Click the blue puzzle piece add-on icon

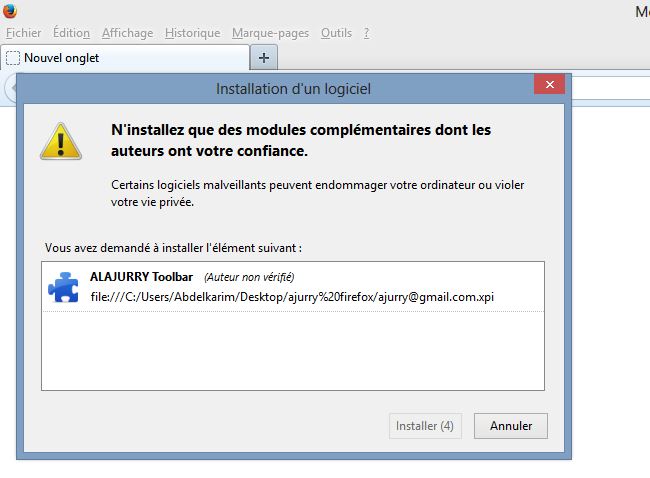point(63,287)
